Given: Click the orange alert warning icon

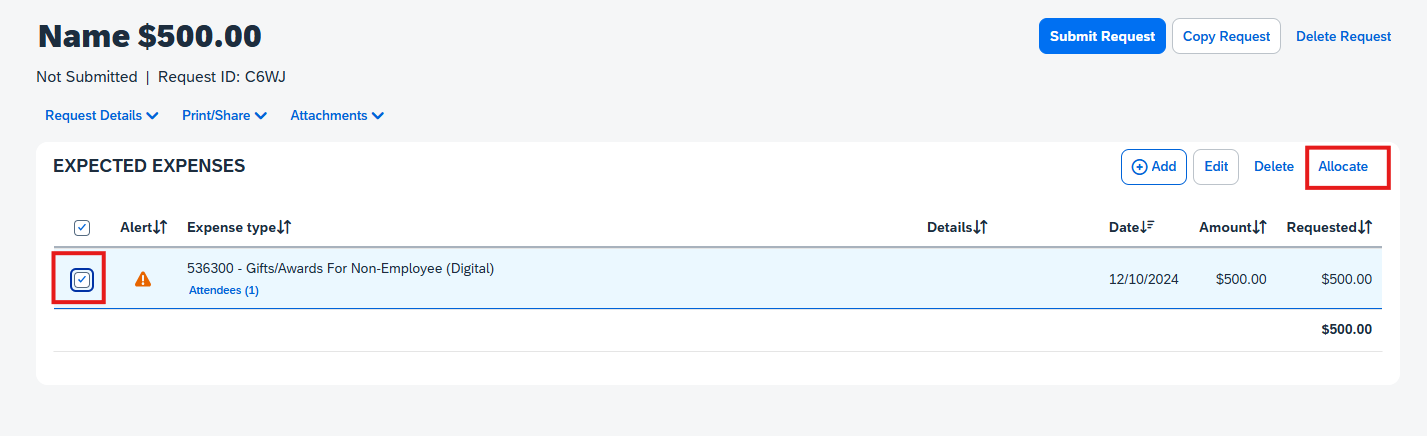Looking at the screenshot, I should [x=143, y=280].
